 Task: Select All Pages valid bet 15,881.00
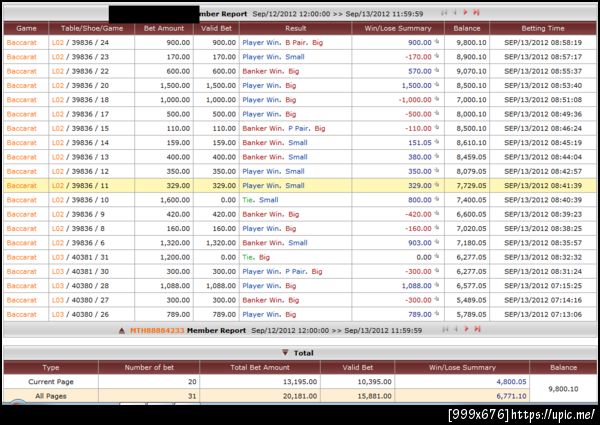[x=374, y=396]
